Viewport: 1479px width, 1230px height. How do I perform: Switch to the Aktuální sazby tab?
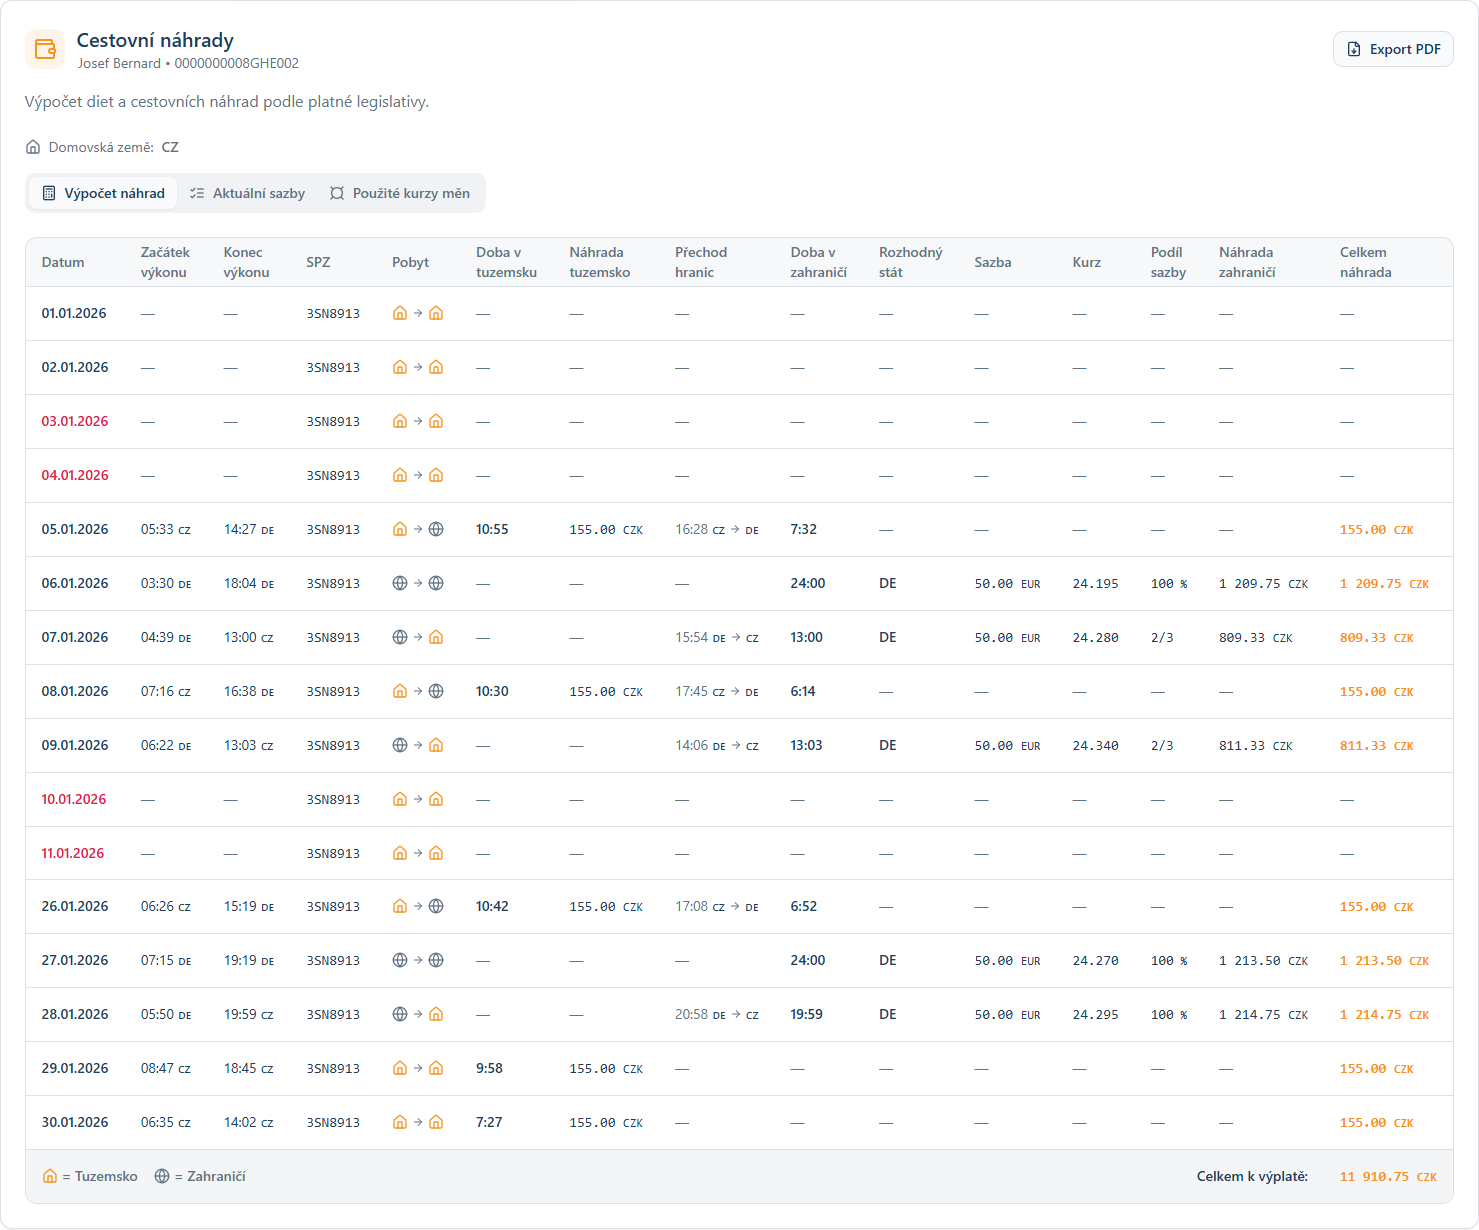(x=248, y=193)
